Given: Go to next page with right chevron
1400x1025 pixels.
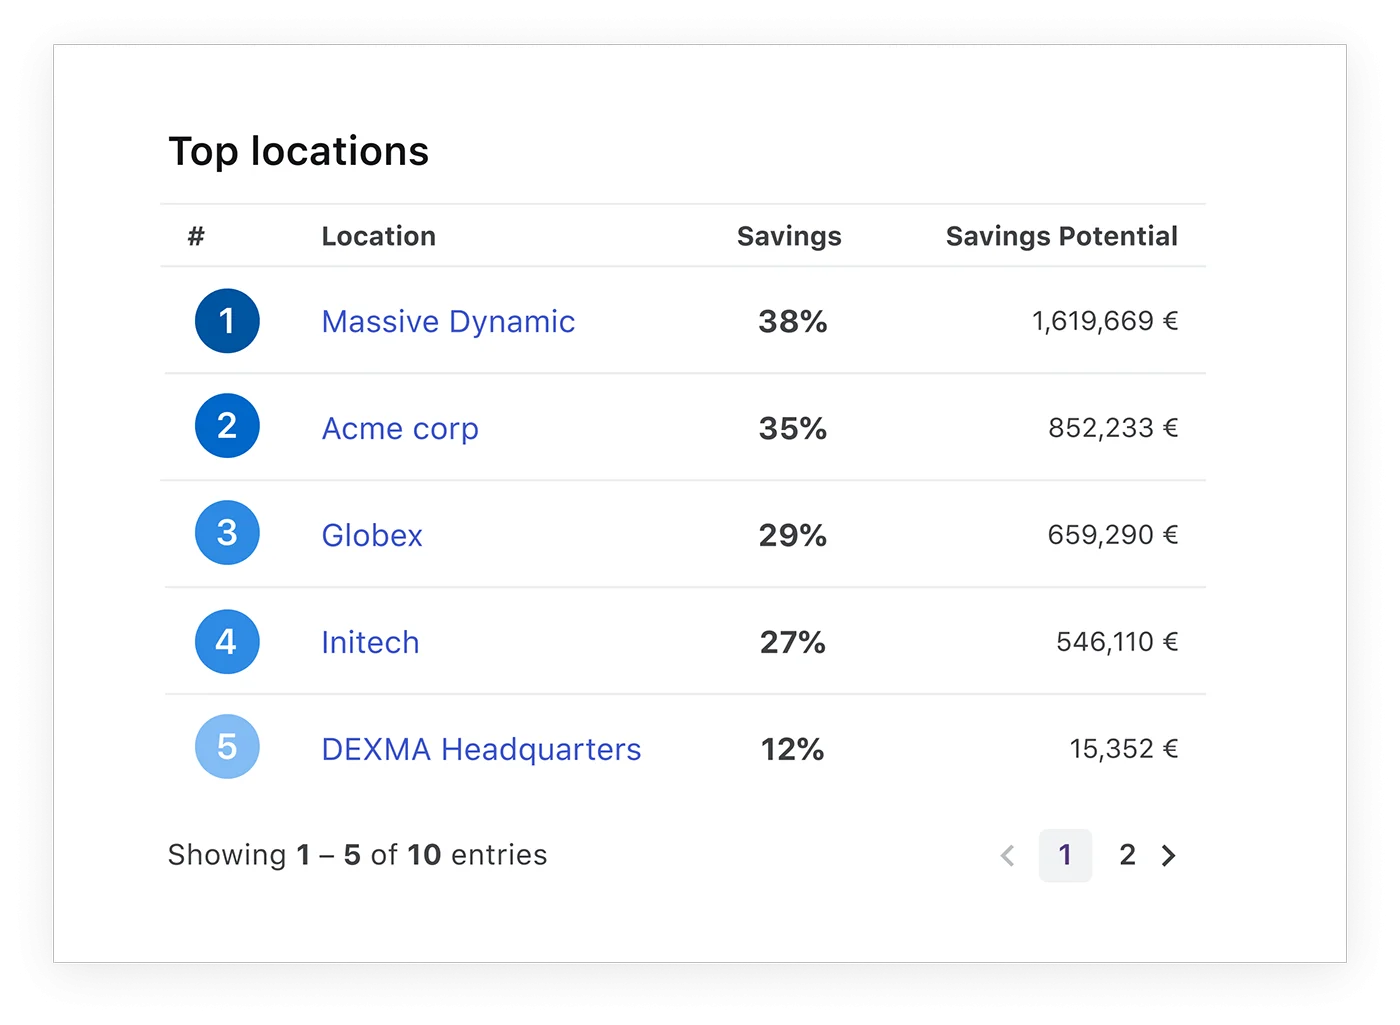Looking at the screenshot, I should pyautogui.click(x=1168, y=856).
